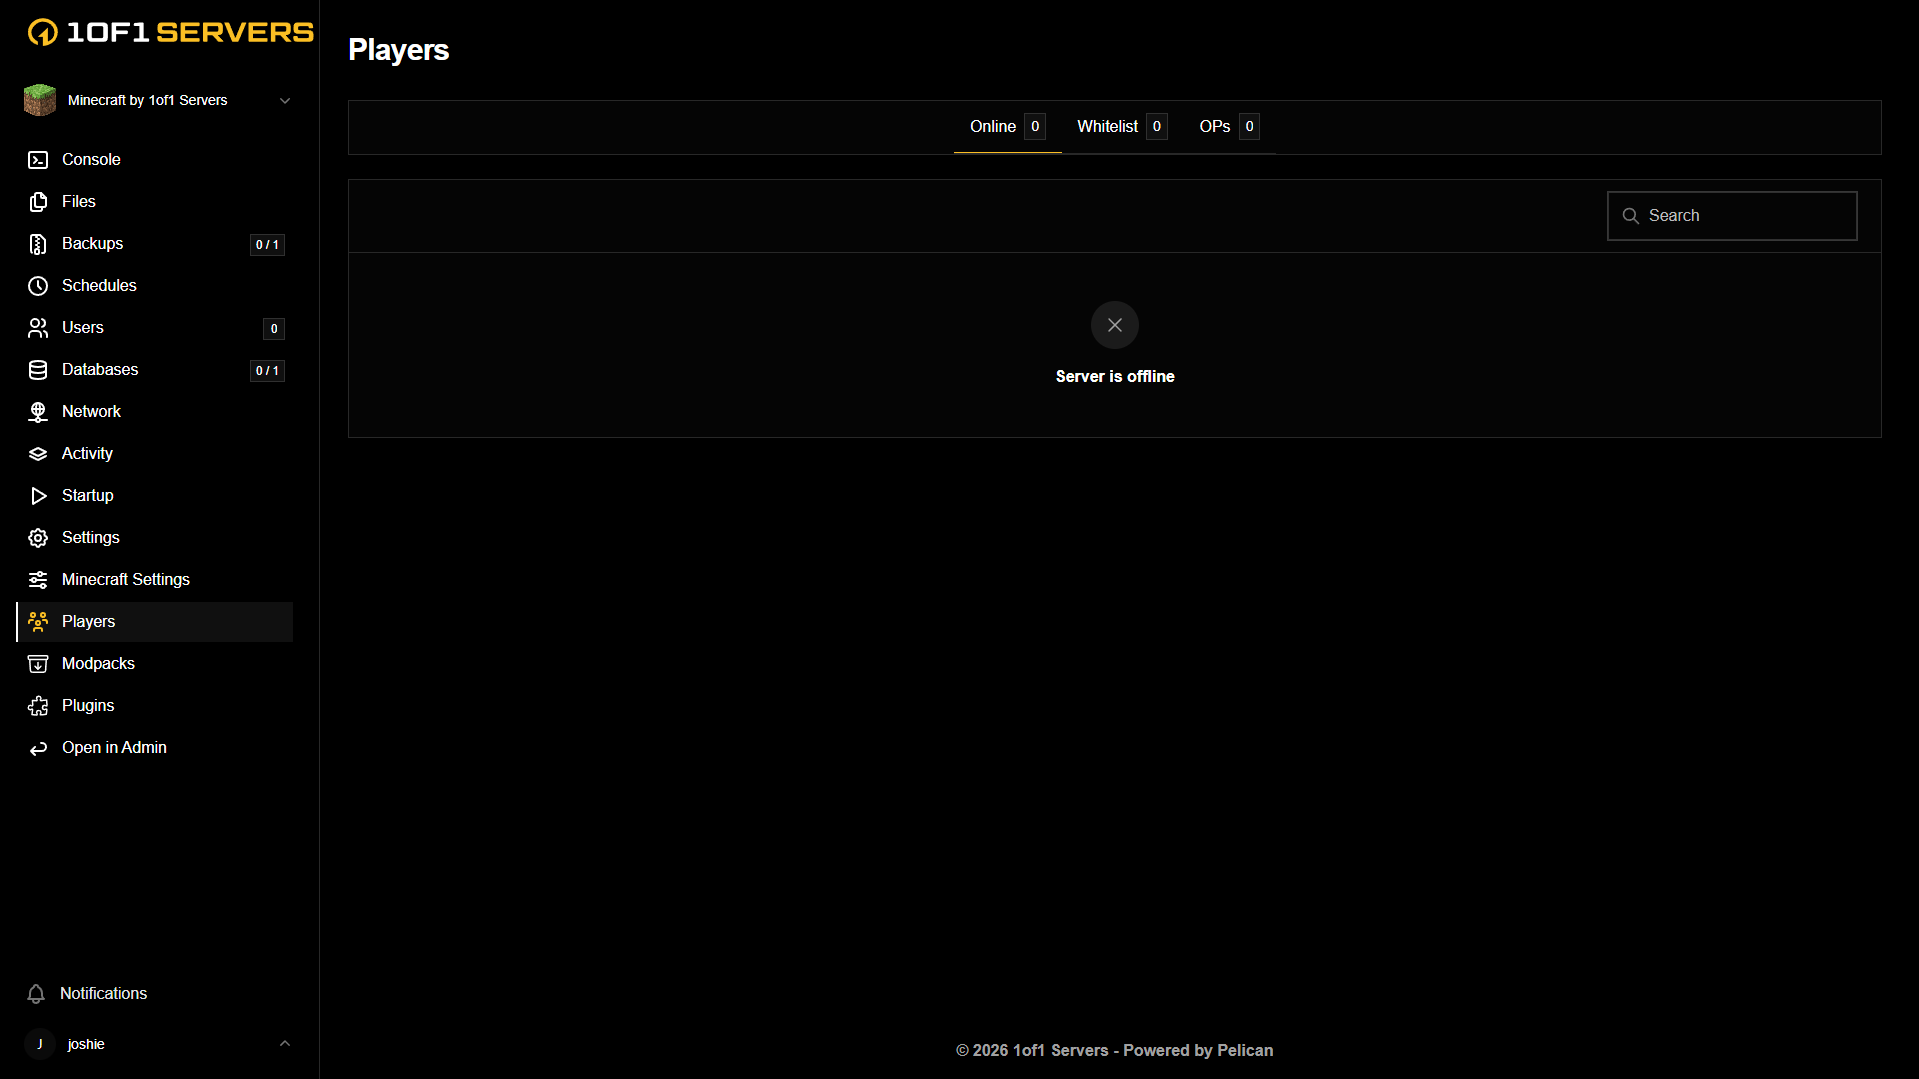Click the Users 0 count badge
The width and height of the screenshot is (1919, 1079).
tap(274, 329)
